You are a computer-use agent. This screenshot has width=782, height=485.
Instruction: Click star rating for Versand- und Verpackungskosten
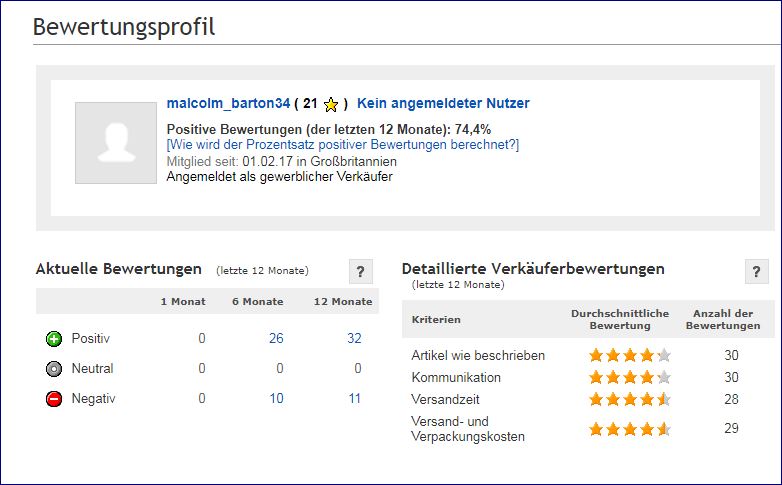[630, 429]
